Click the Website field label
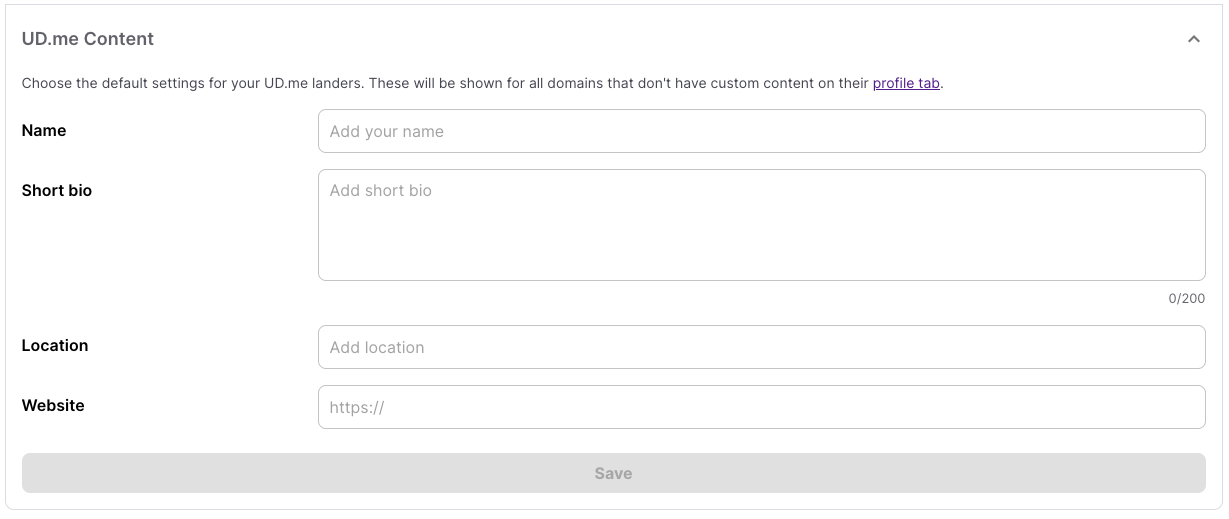This screenshot has height=519, width=1229. click(53, 406)
